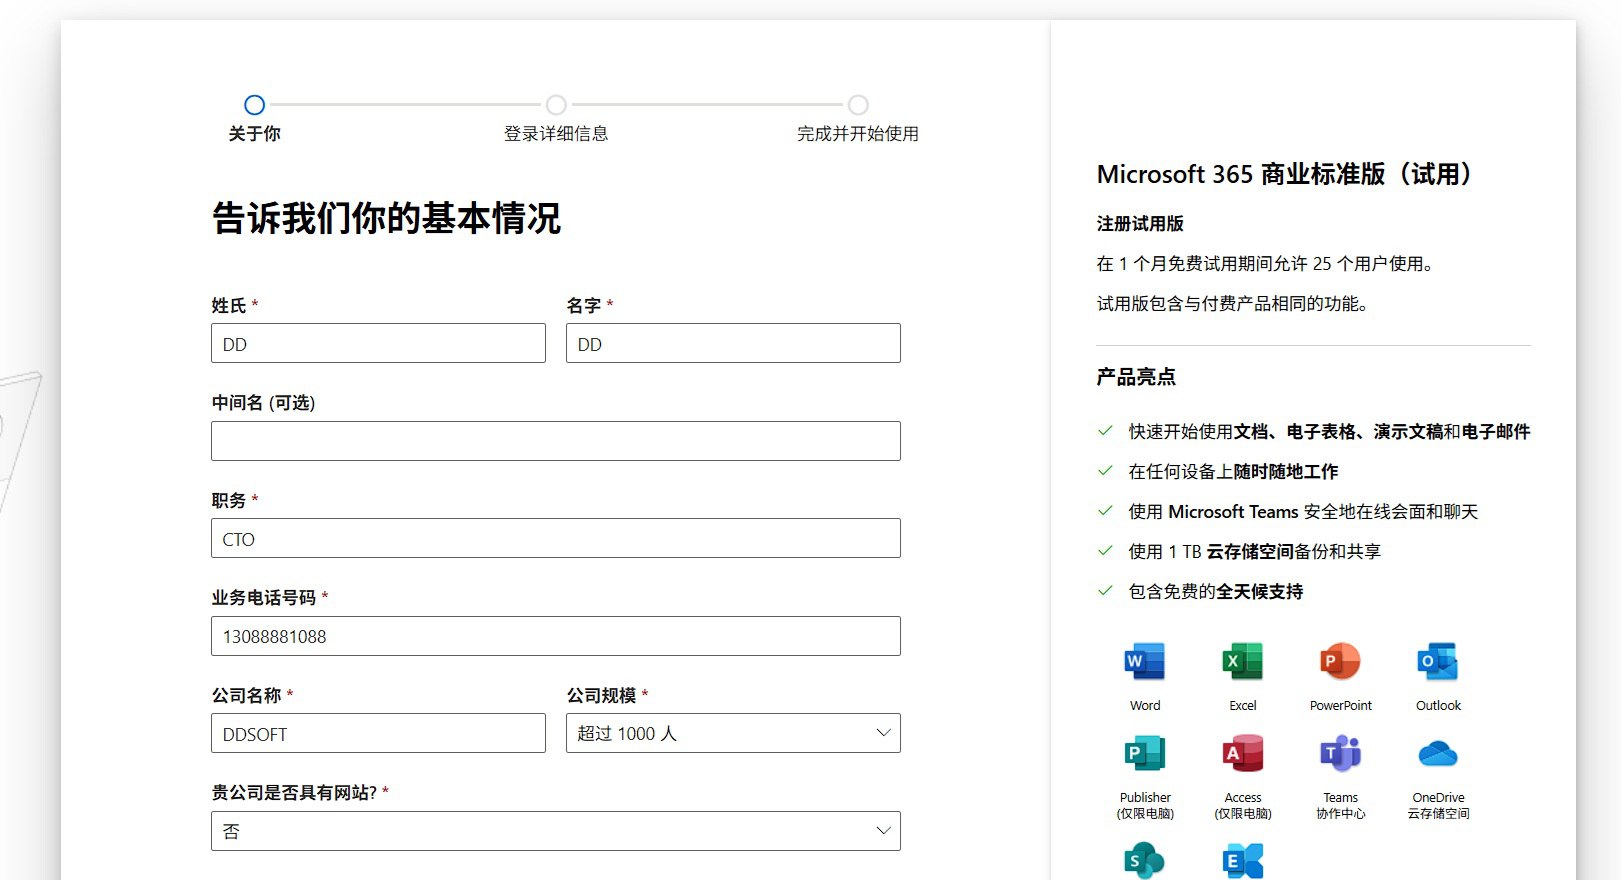Click the Outlook app icon
1621x880 pixels.
1438,662
